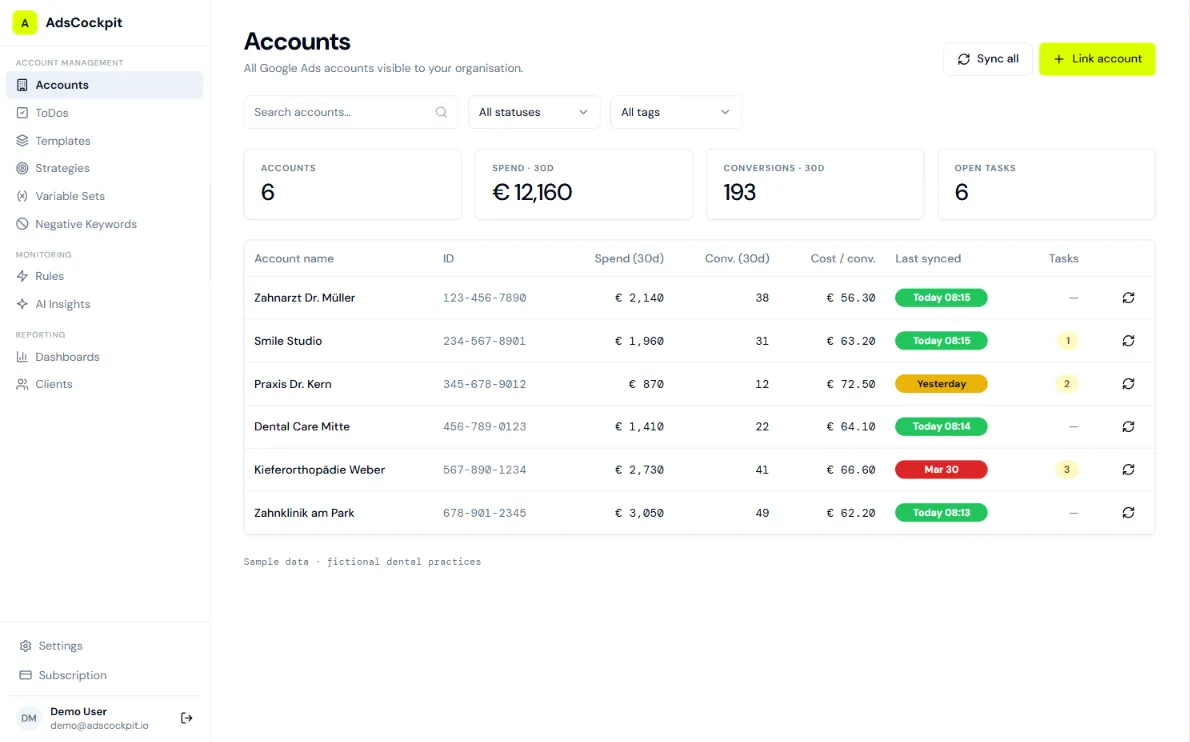Screen dimensions: 1190x742
Task: Open Dashboards under Reporting
Action: 105,357
